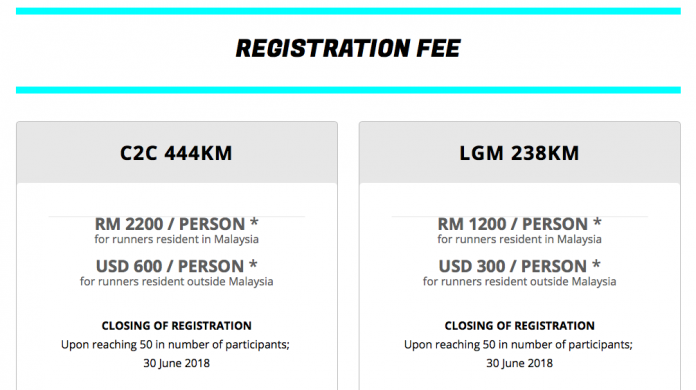Click the outside Malaysia note under USD 300
The height and width of the screenshot is (390, 696).
coord(519,282)
